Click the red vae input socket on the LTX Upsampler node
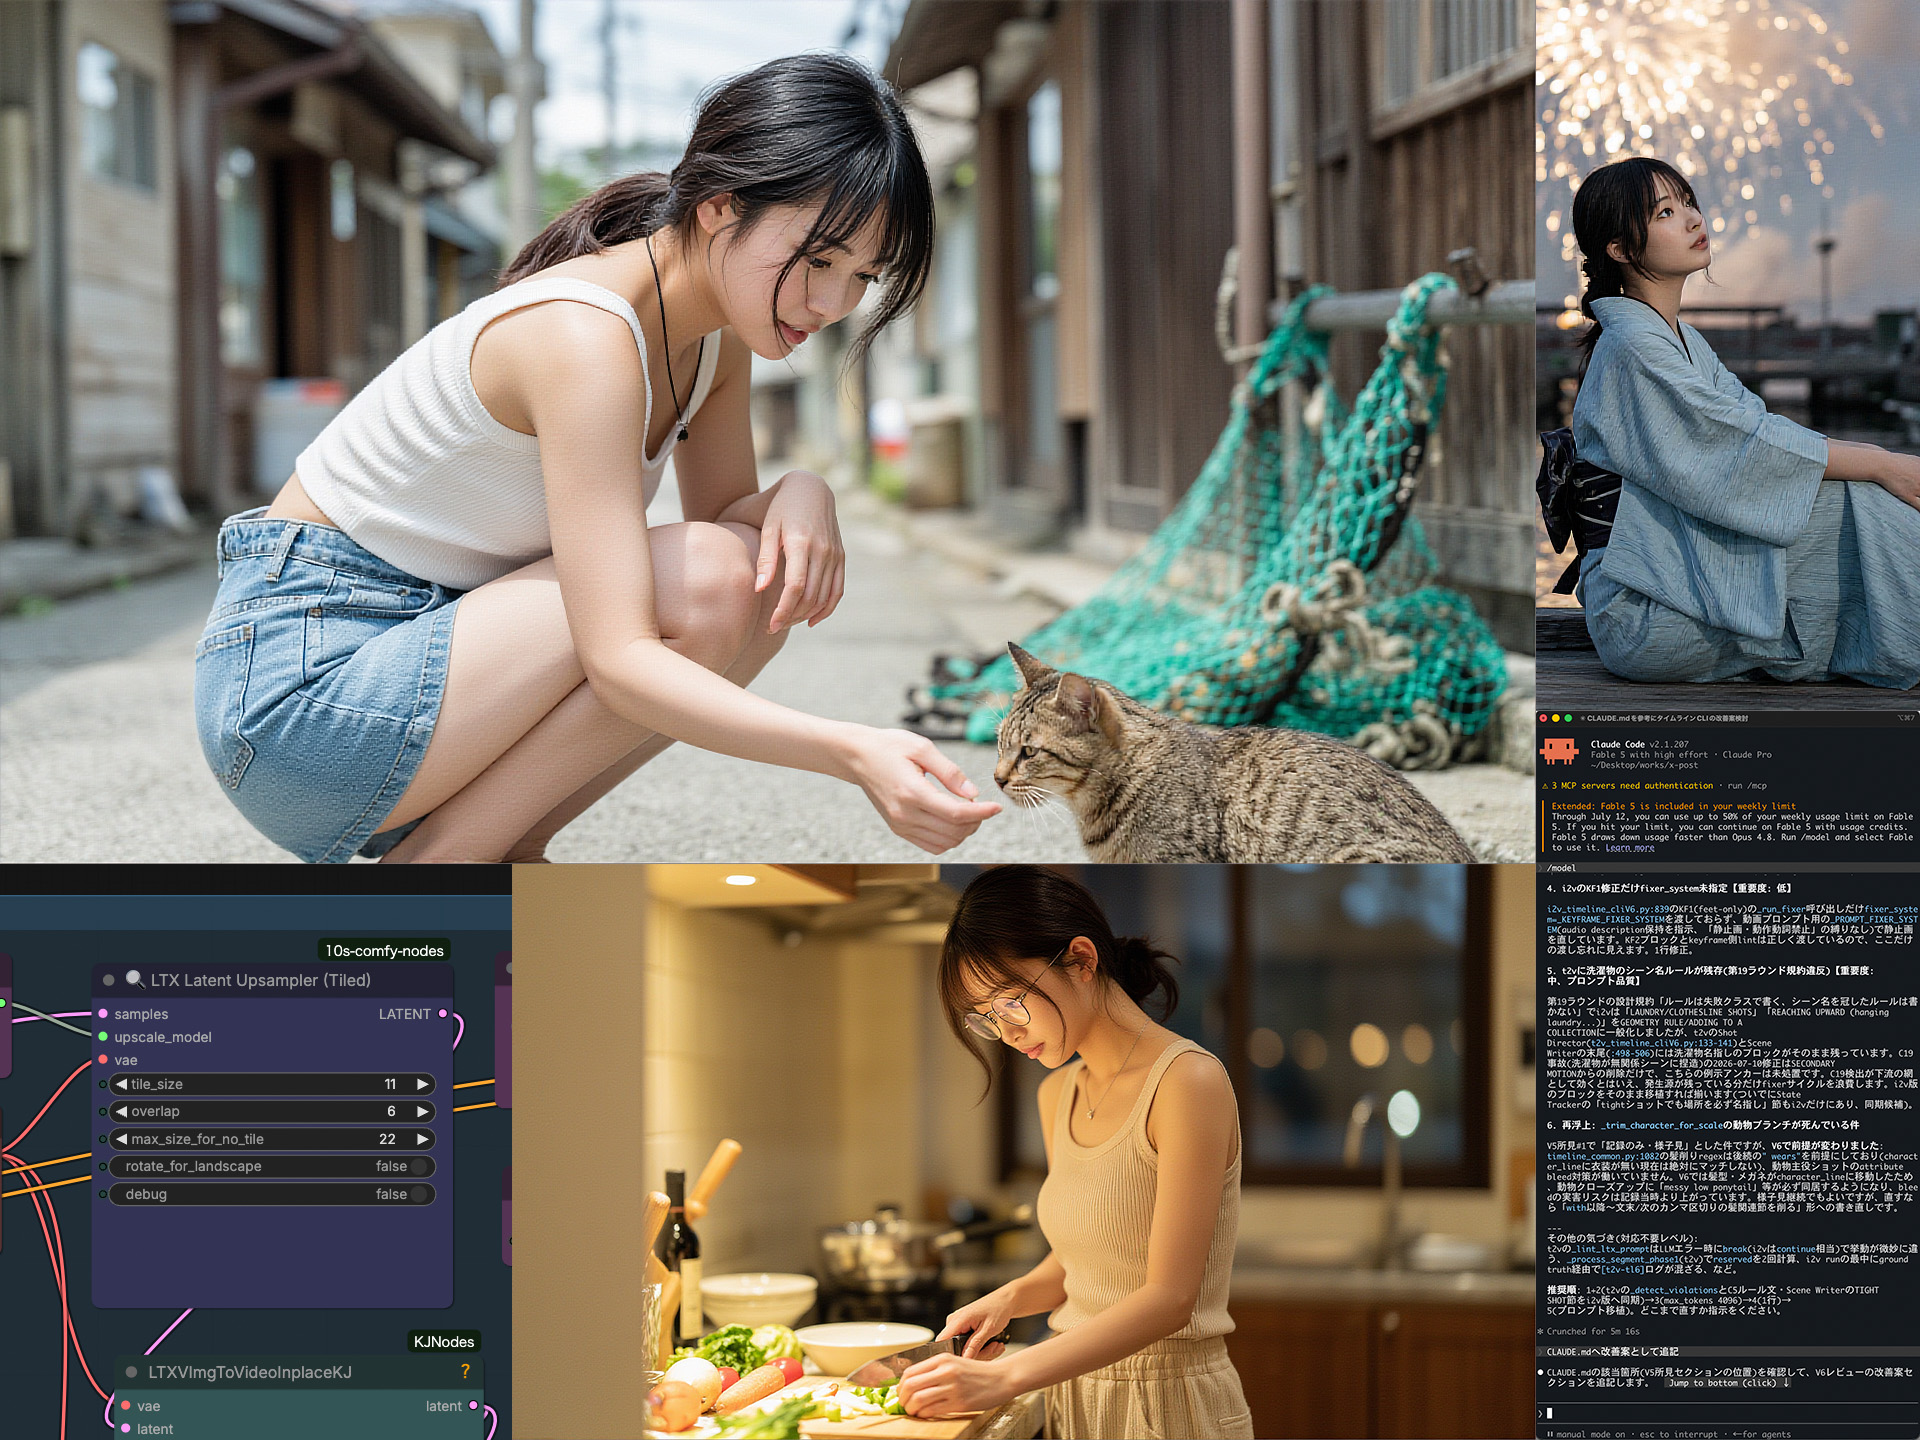 103,1060
